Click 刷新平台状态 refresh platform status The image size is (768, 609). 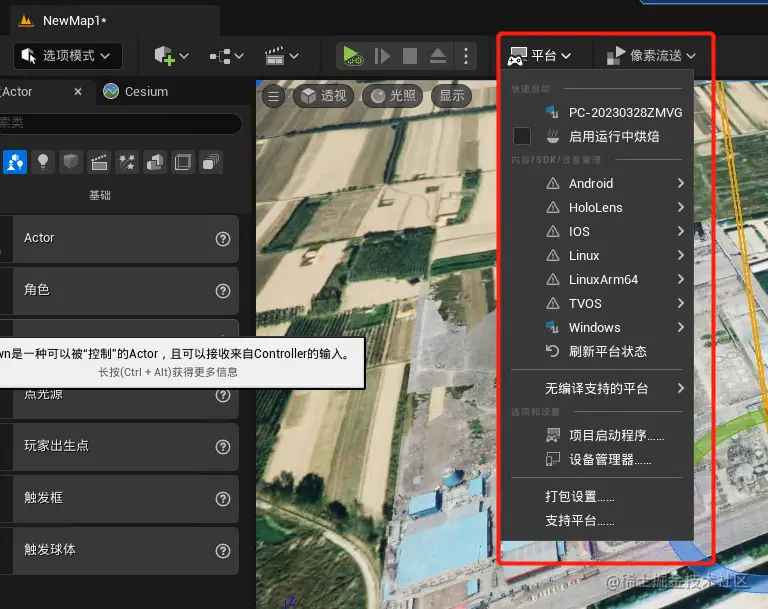pyautogui.click(x=597, y=351)
